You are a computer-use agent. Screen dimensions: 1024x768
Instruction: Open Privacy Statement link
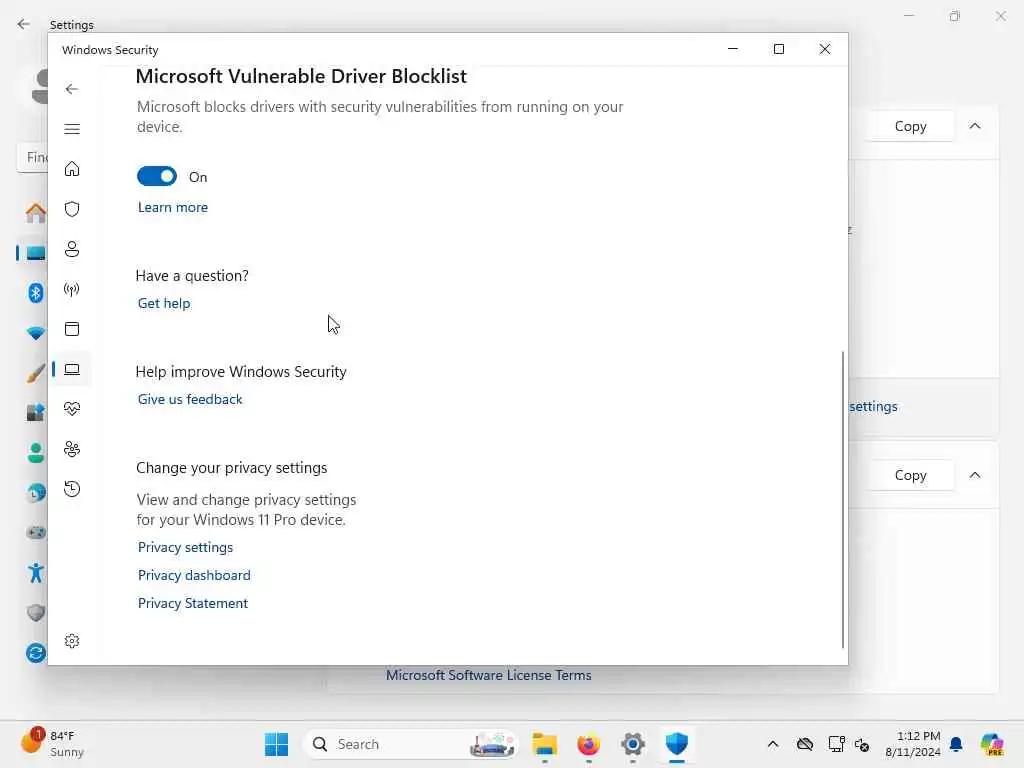193,603
